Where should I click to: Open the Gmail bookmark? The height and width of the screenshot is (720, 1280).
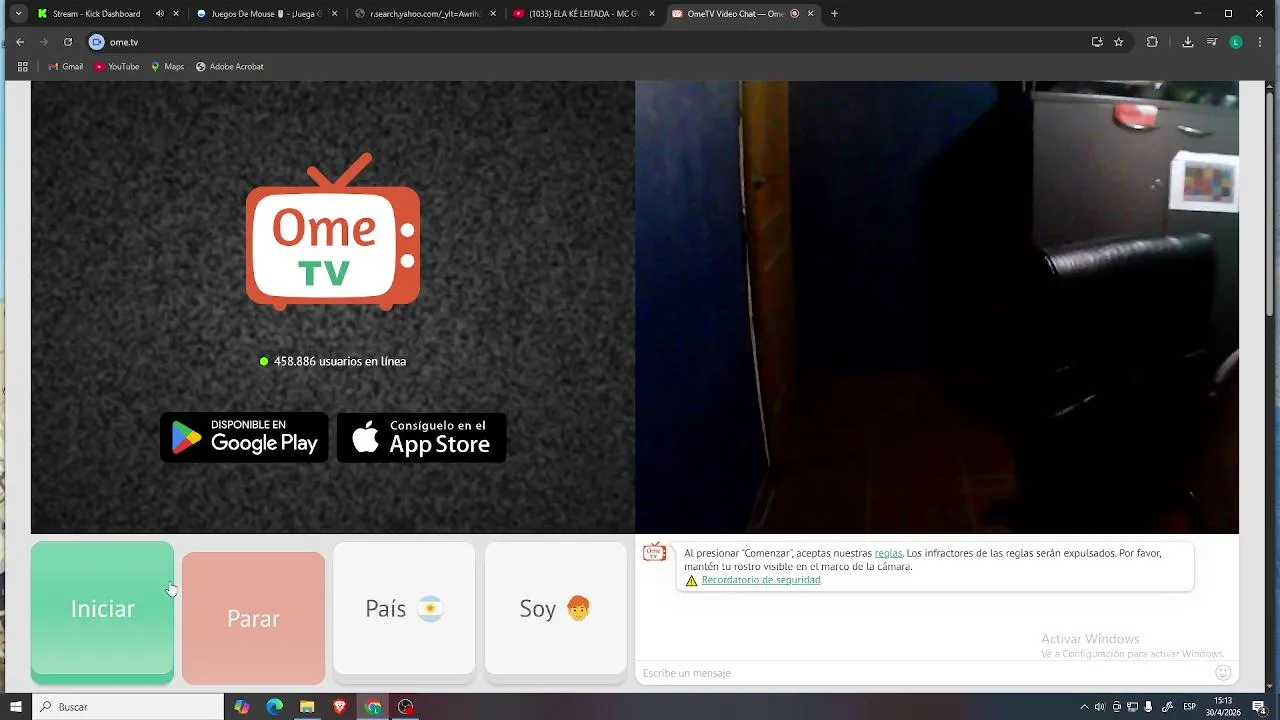[66, 67]
